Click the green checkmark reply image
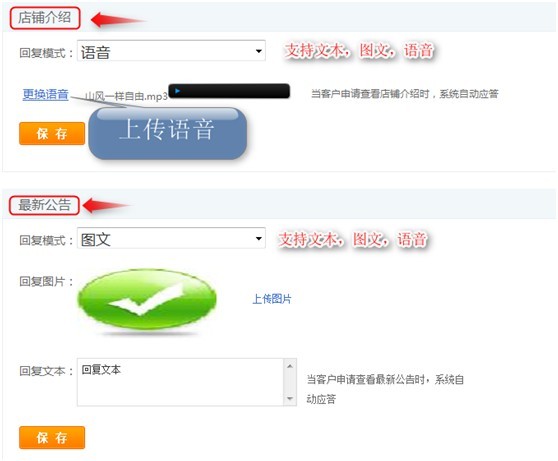Screen dimensions: 558x461 147,300
